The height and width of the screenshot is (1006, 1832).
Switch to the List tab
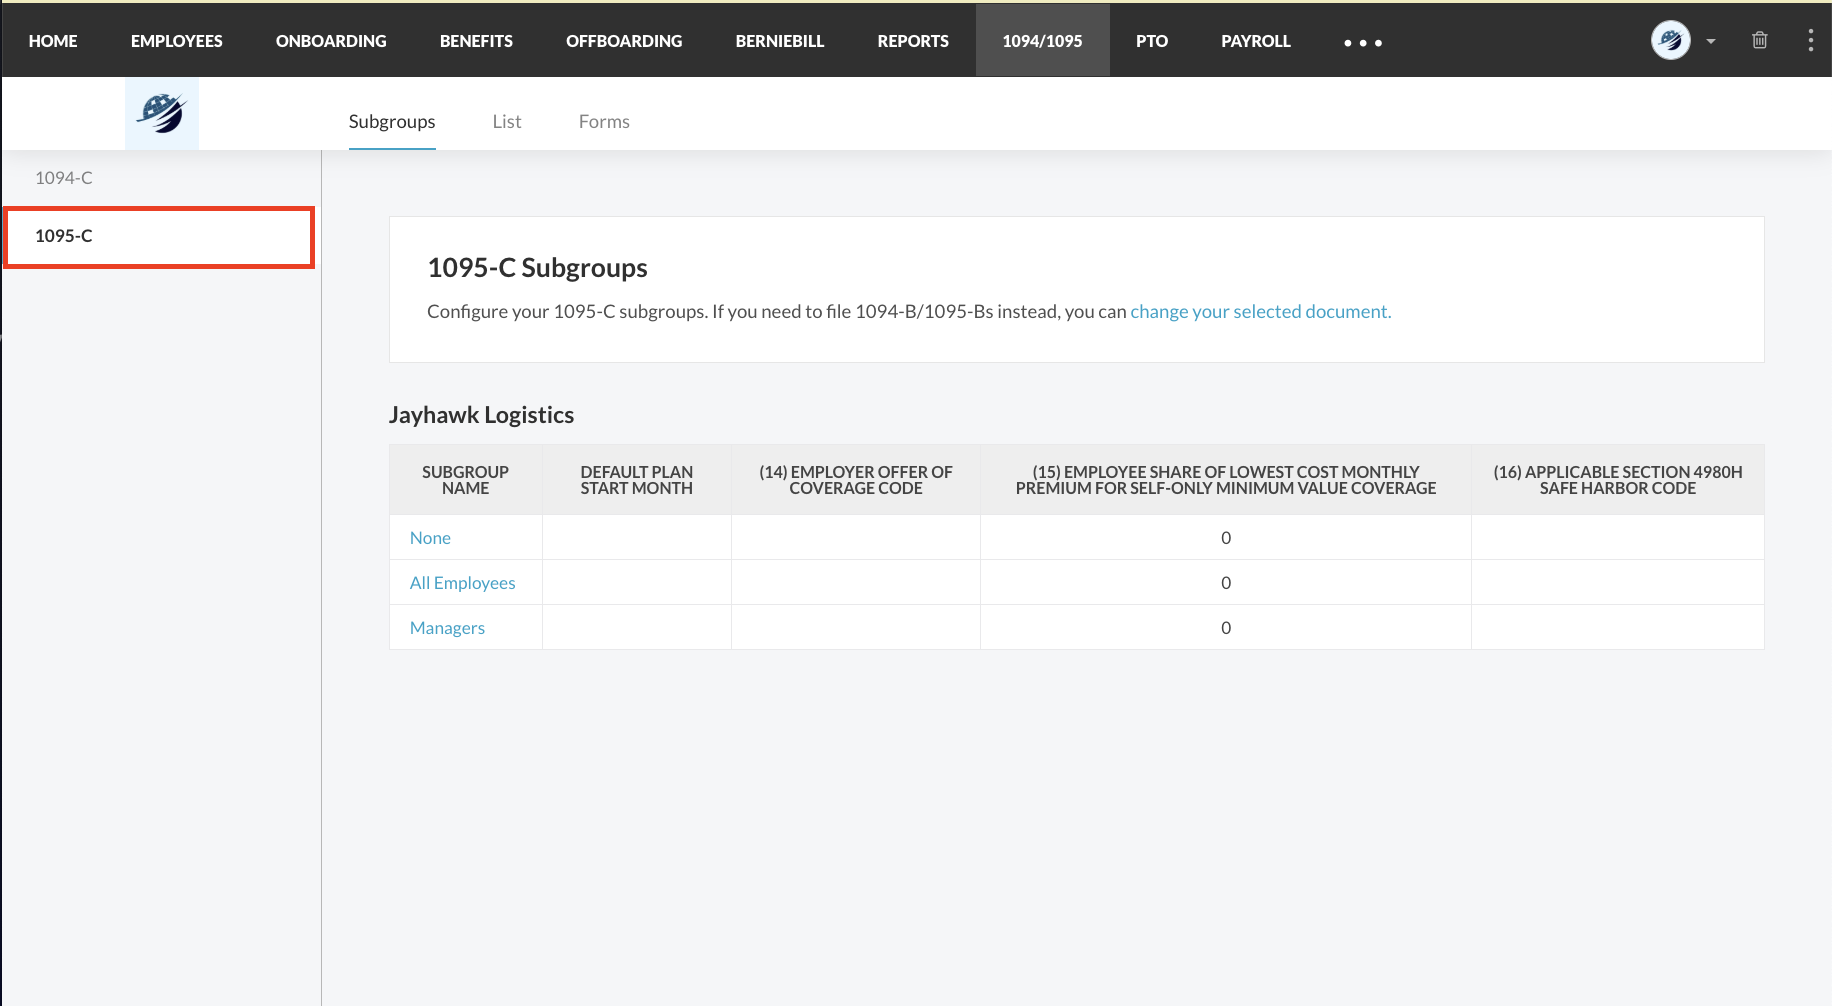click(507, 122)
